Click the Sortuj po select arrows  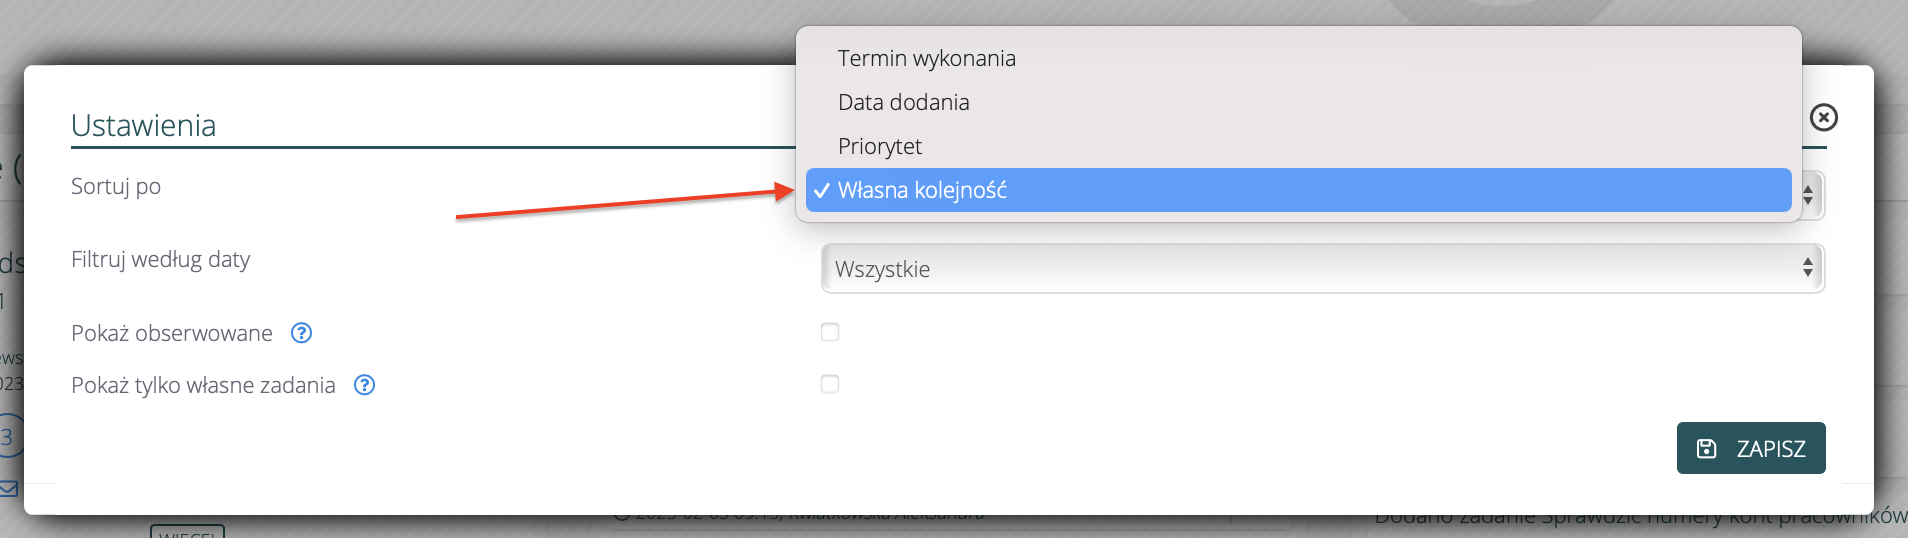[x=1808, y=196]
